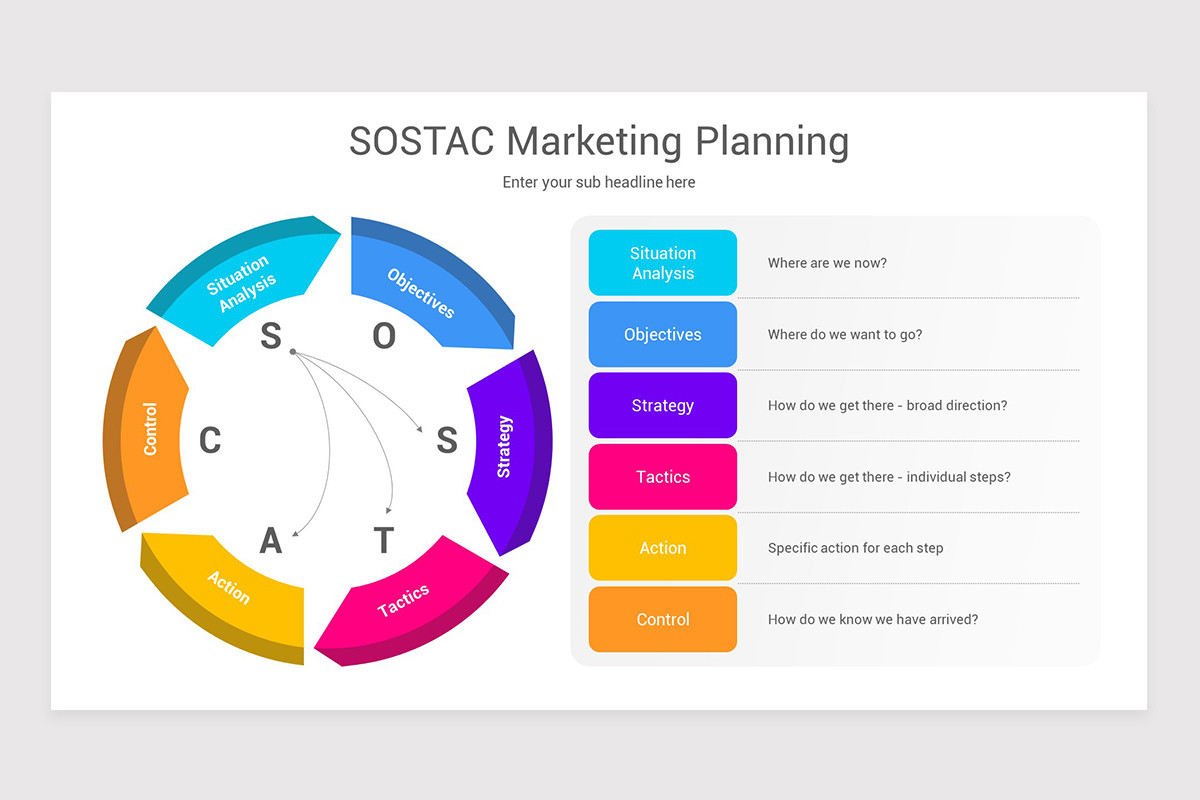Click the letter O inside the wheel
This screenshot has width=1200, height=800.
coord(384,336)
